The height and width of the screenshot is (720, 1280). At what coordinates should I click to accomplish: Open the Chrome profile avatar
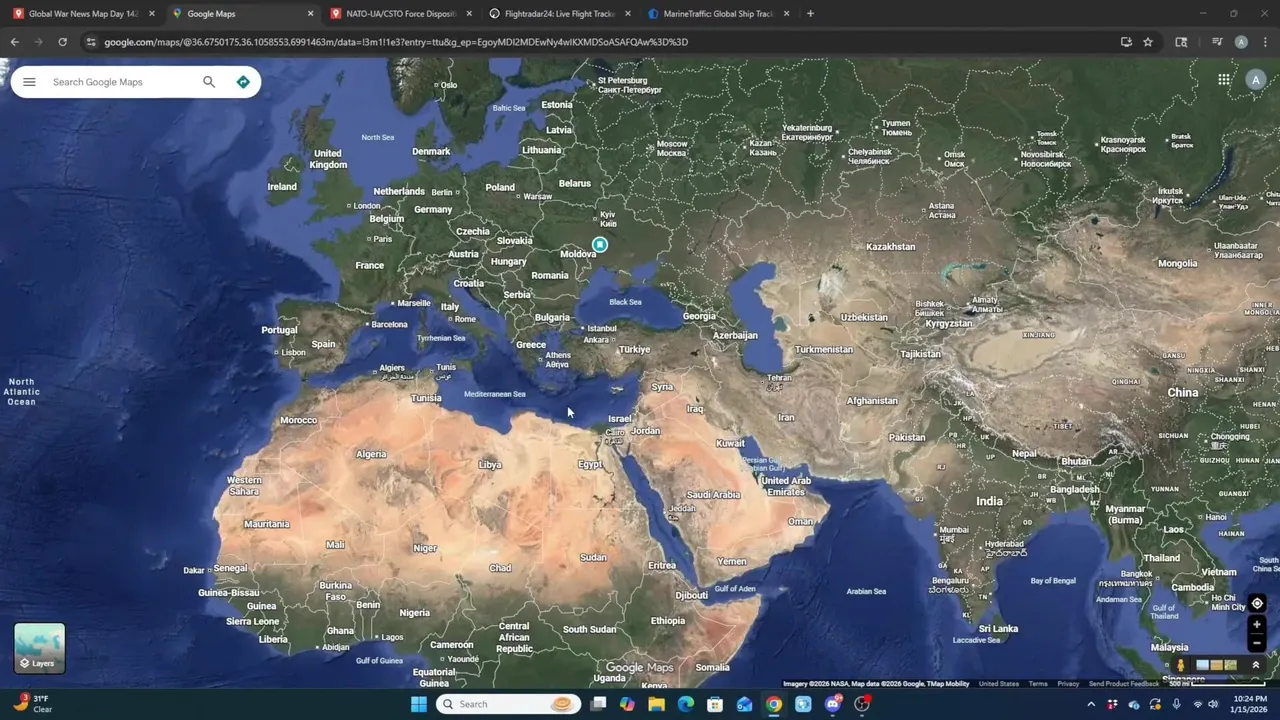(x=1241, y=42)
